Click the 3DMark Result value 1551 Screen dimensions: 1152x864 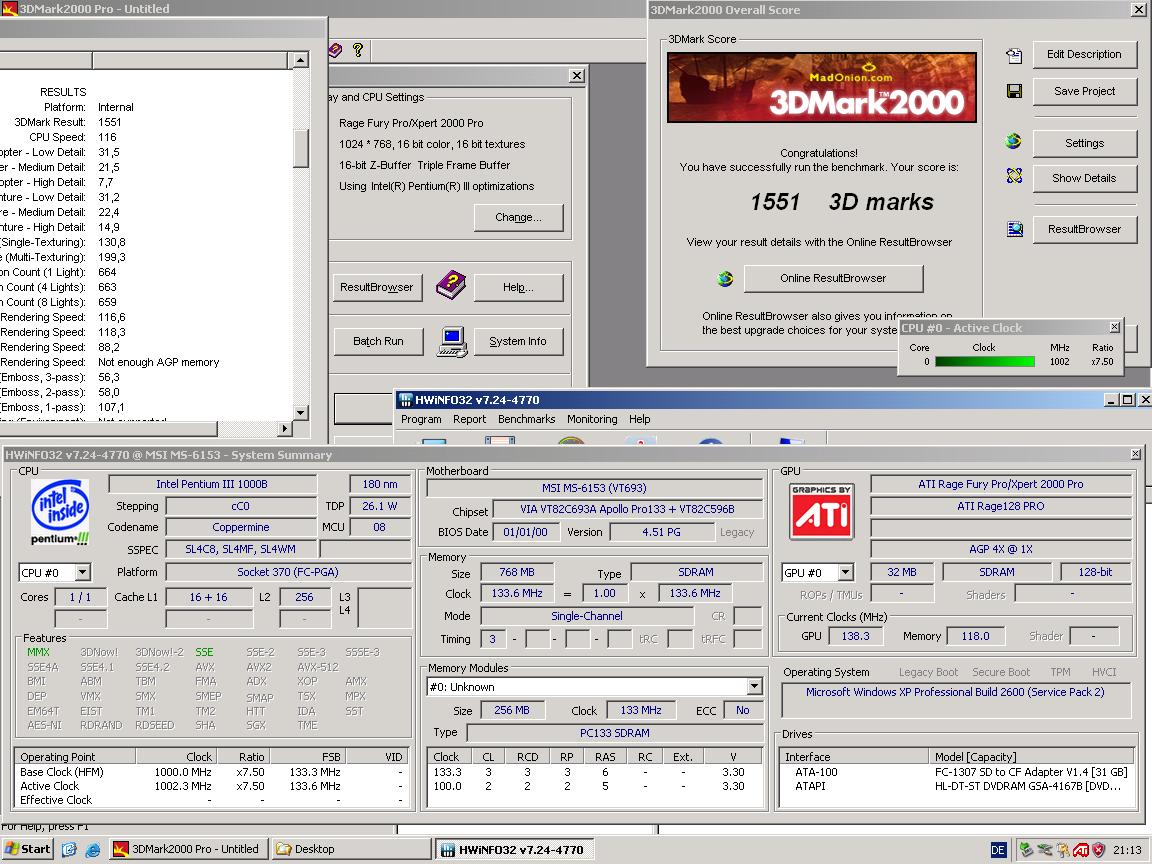(x=109, y=122)
